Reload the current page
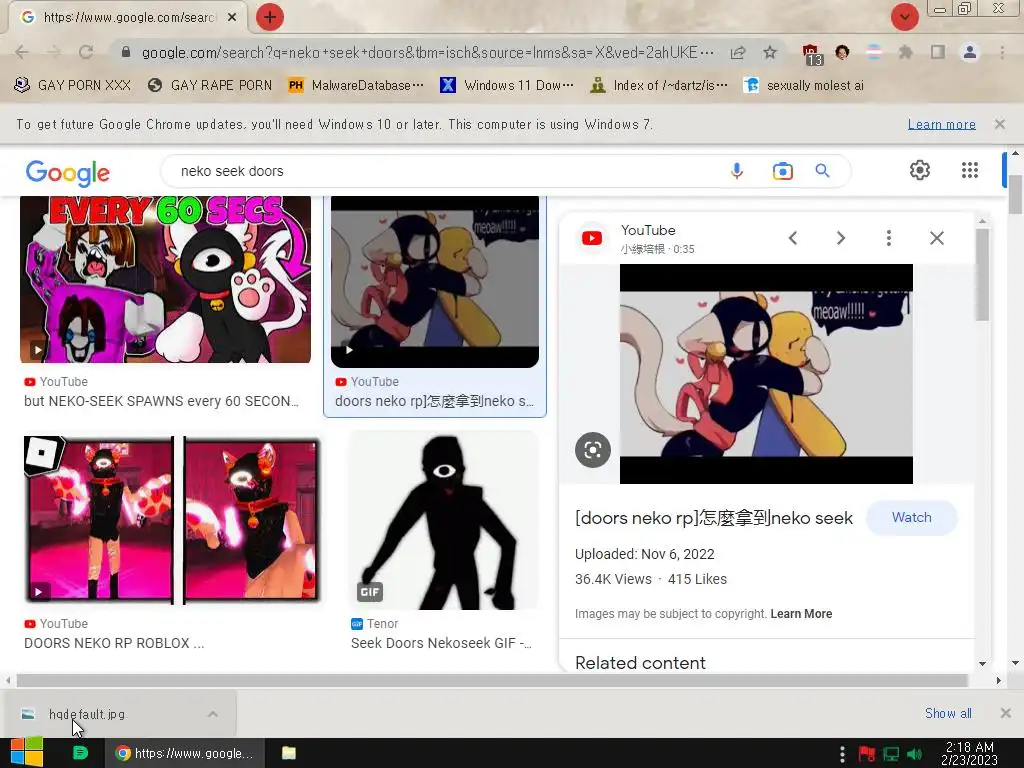Screen dimensions: 1024x768 (x=86, y=52)
